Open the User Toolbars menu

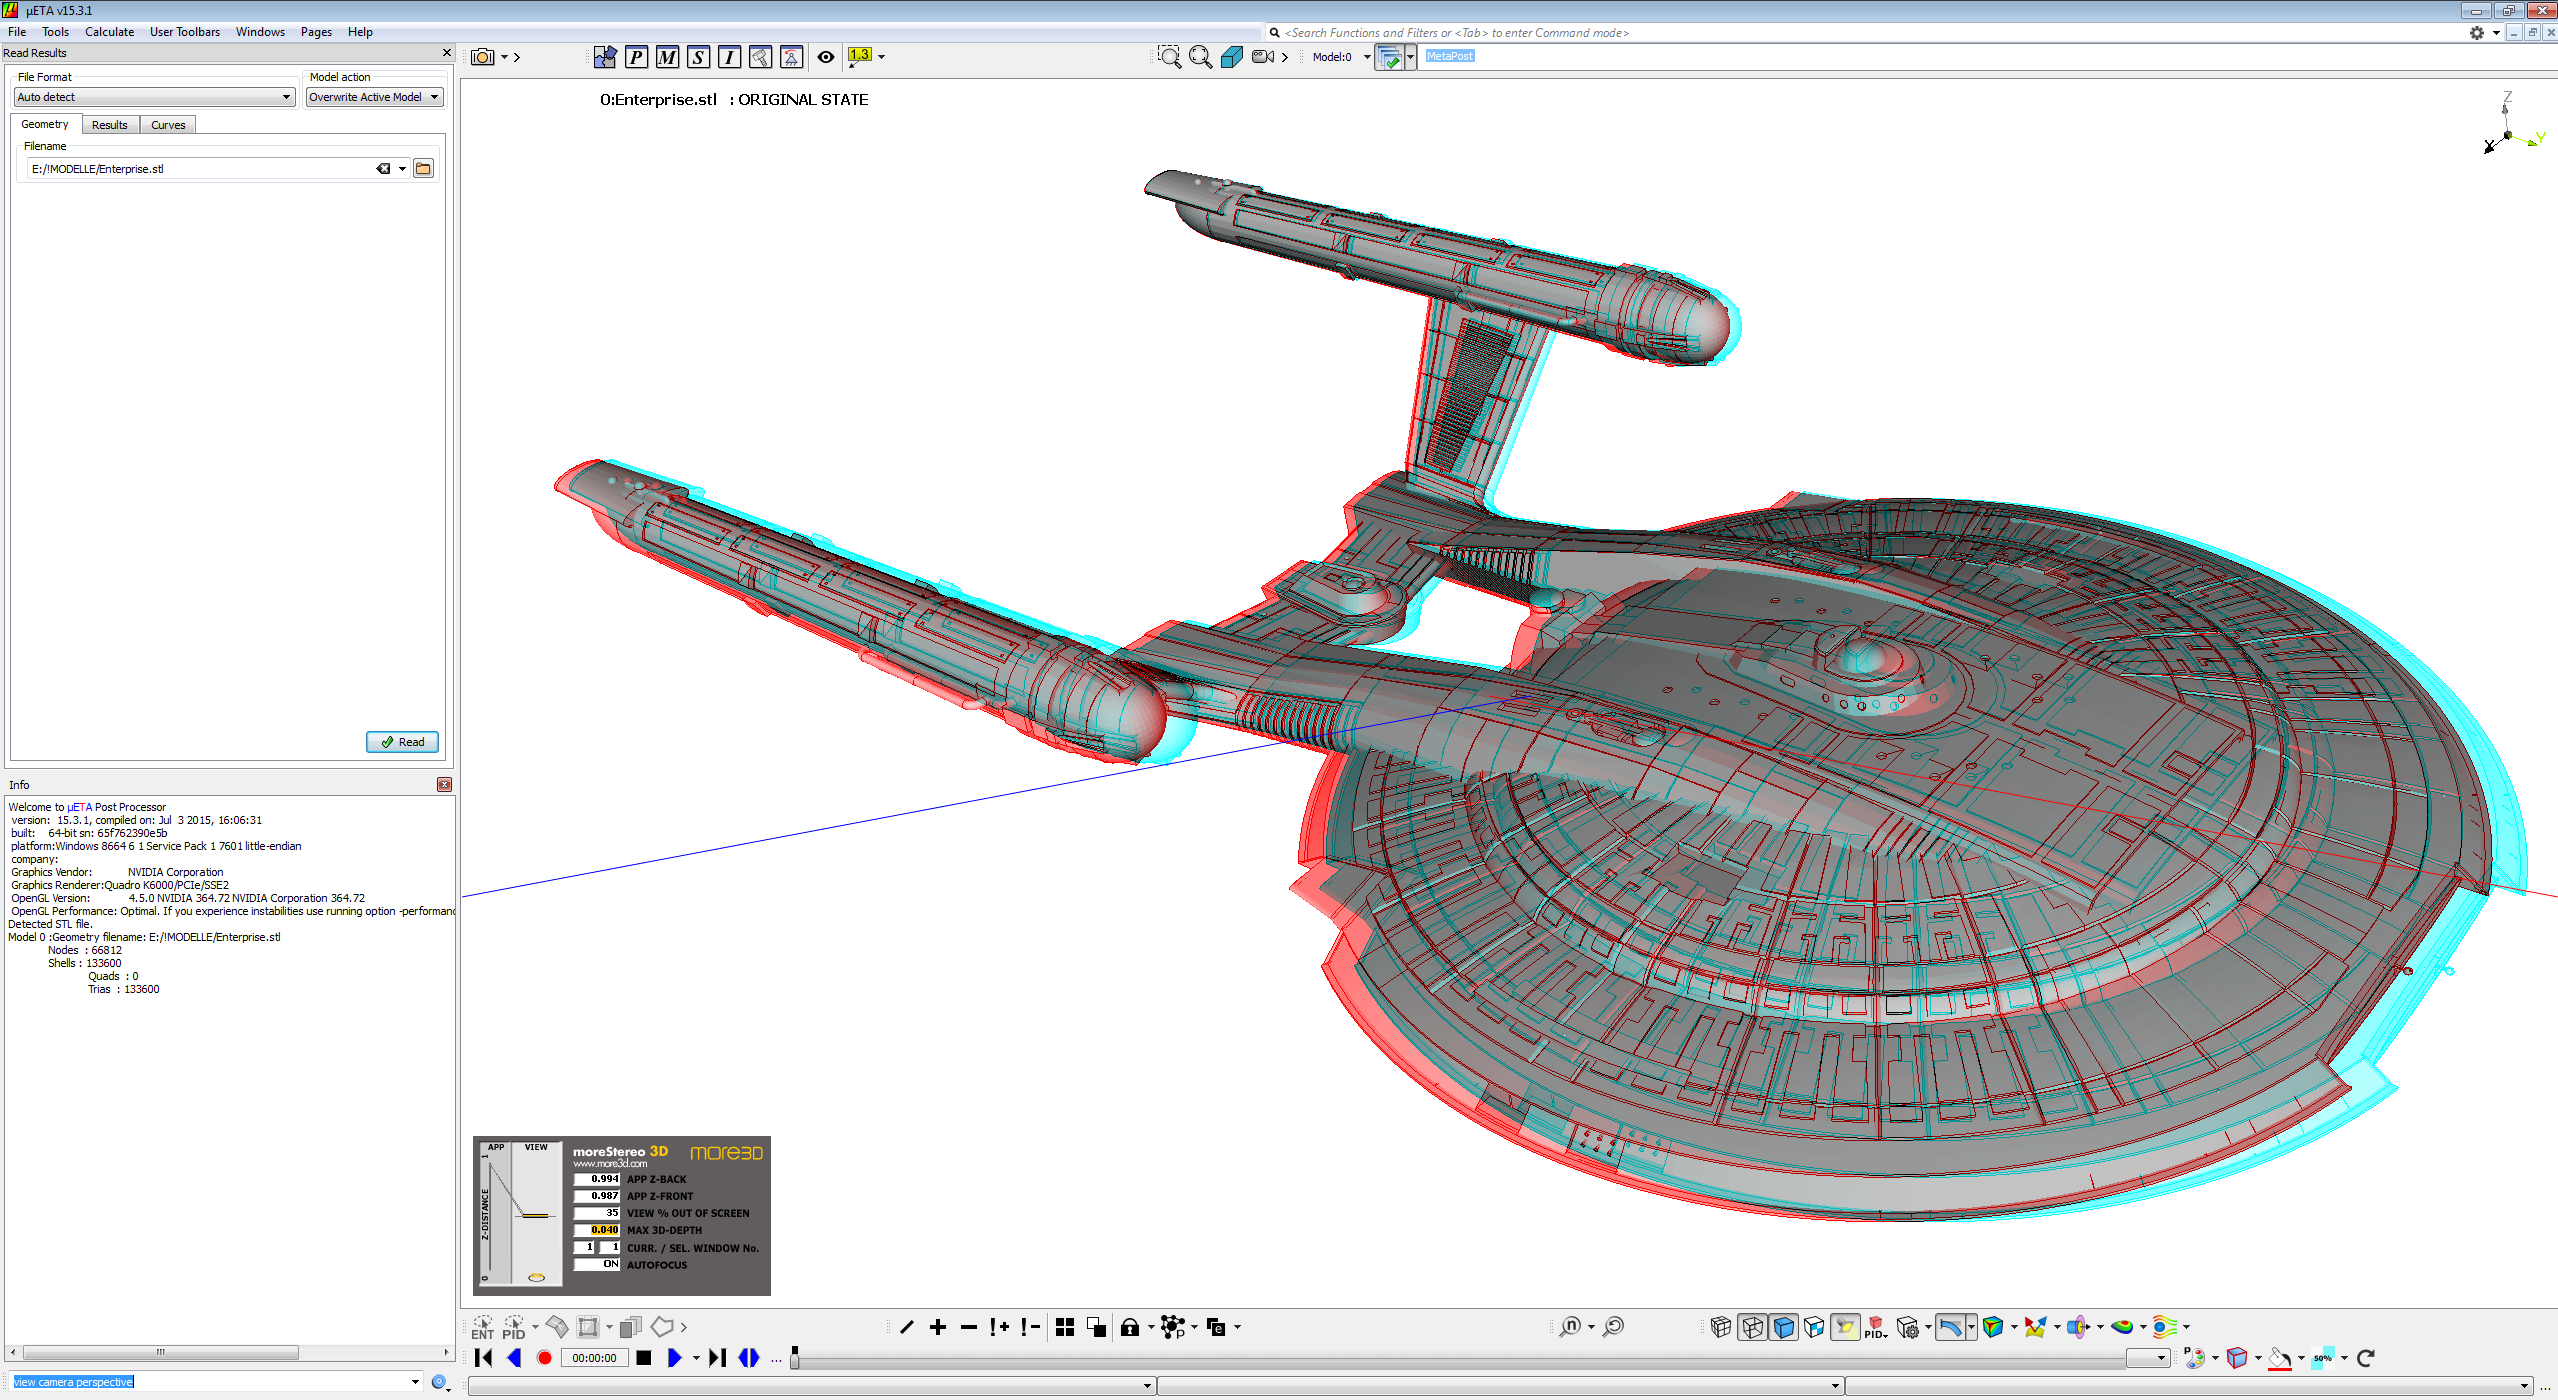pos(185,32)
